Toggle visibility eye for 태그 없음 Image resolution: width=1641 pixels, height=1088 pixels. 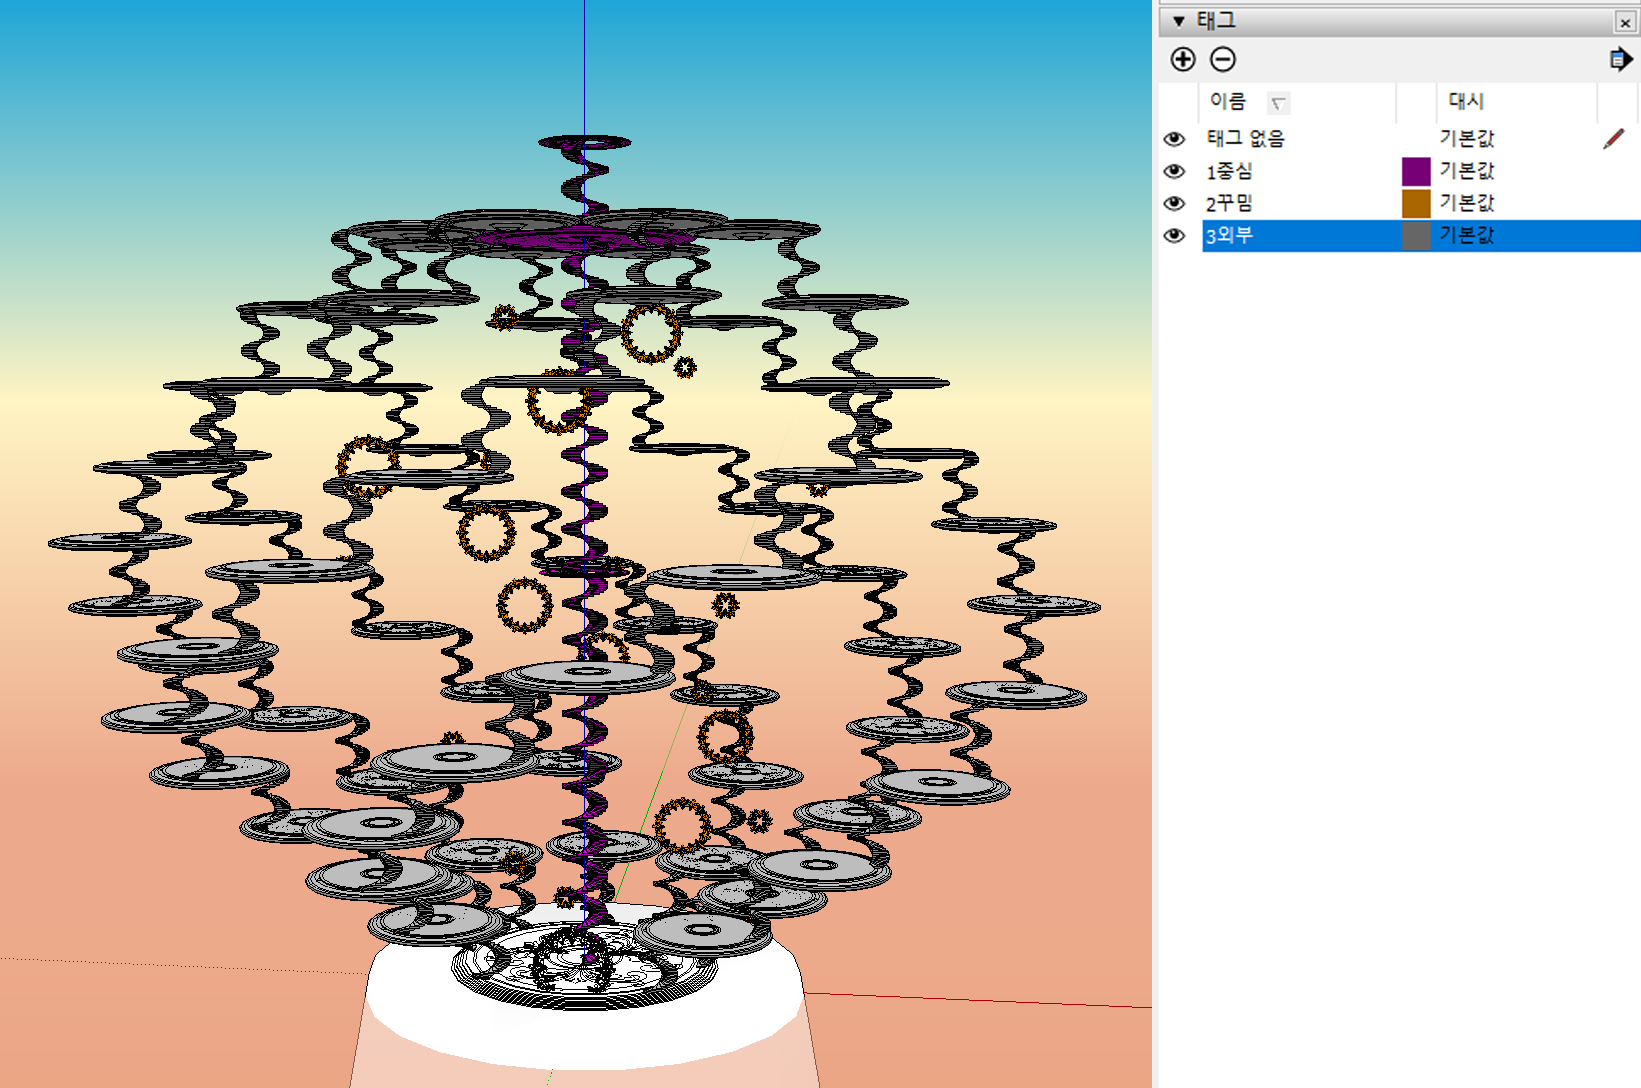[x=1174, y=139]
